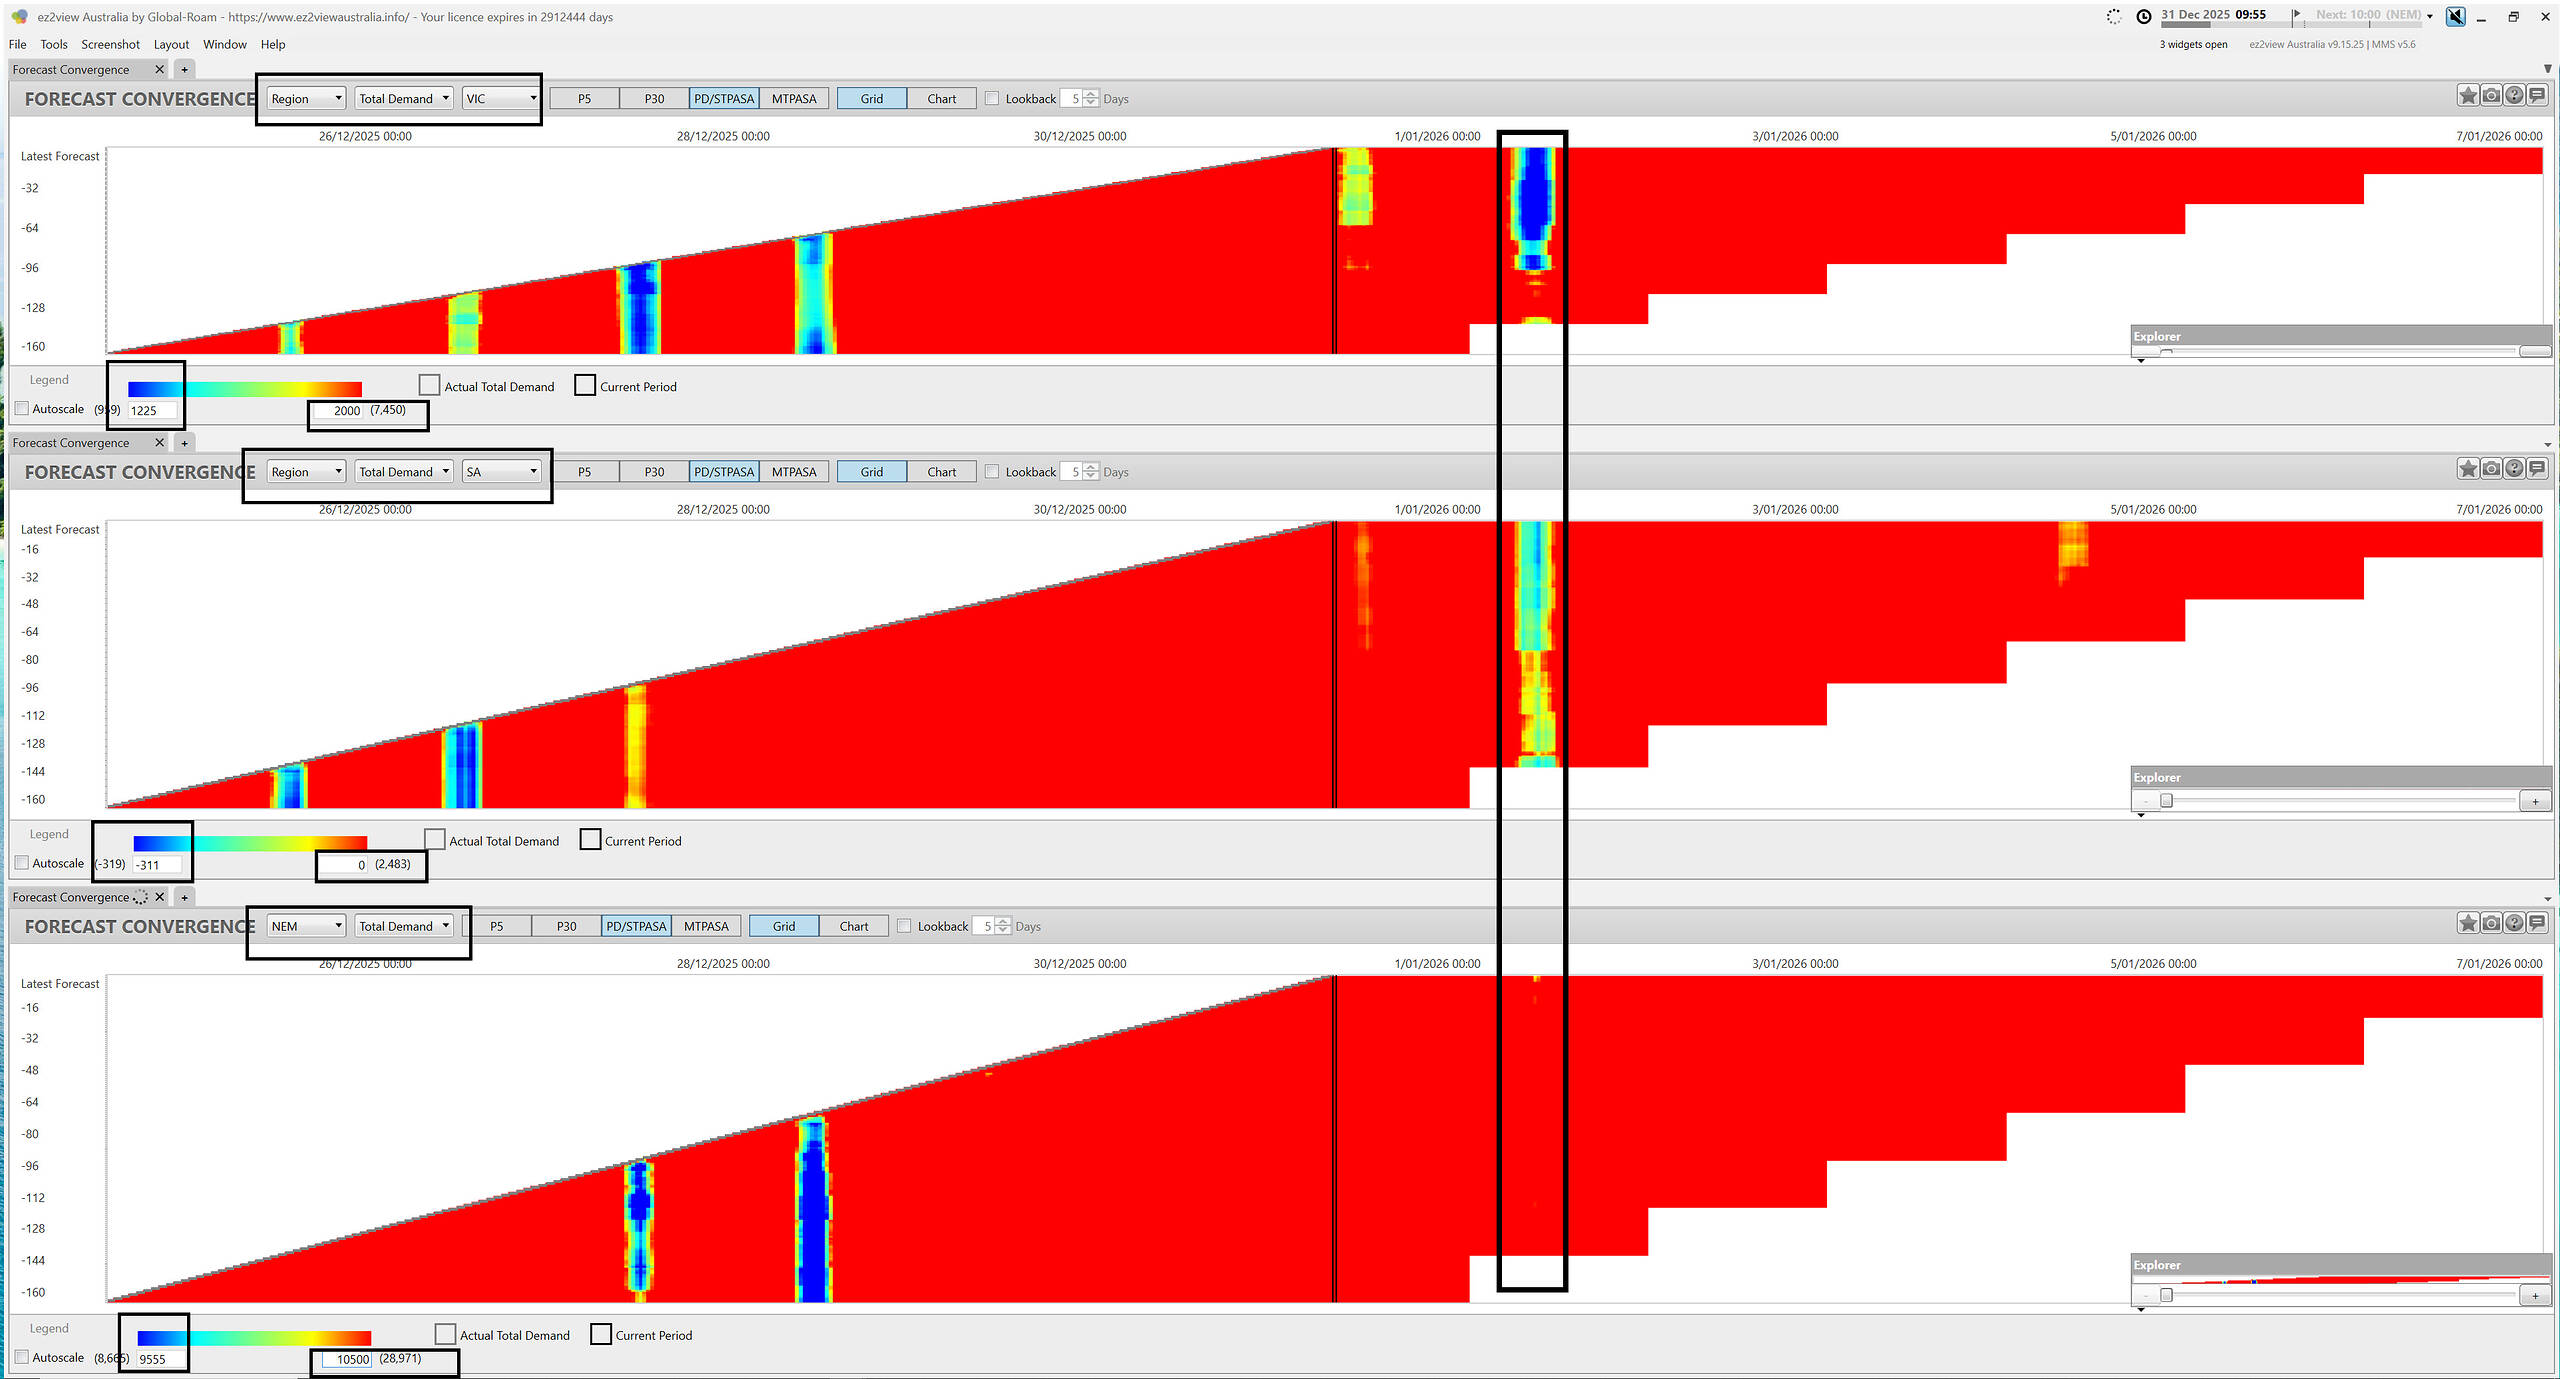Click the mute sound speaker icon
The width and height of the screenshot is (2560, 1379).
click(x=2455, y=16)
